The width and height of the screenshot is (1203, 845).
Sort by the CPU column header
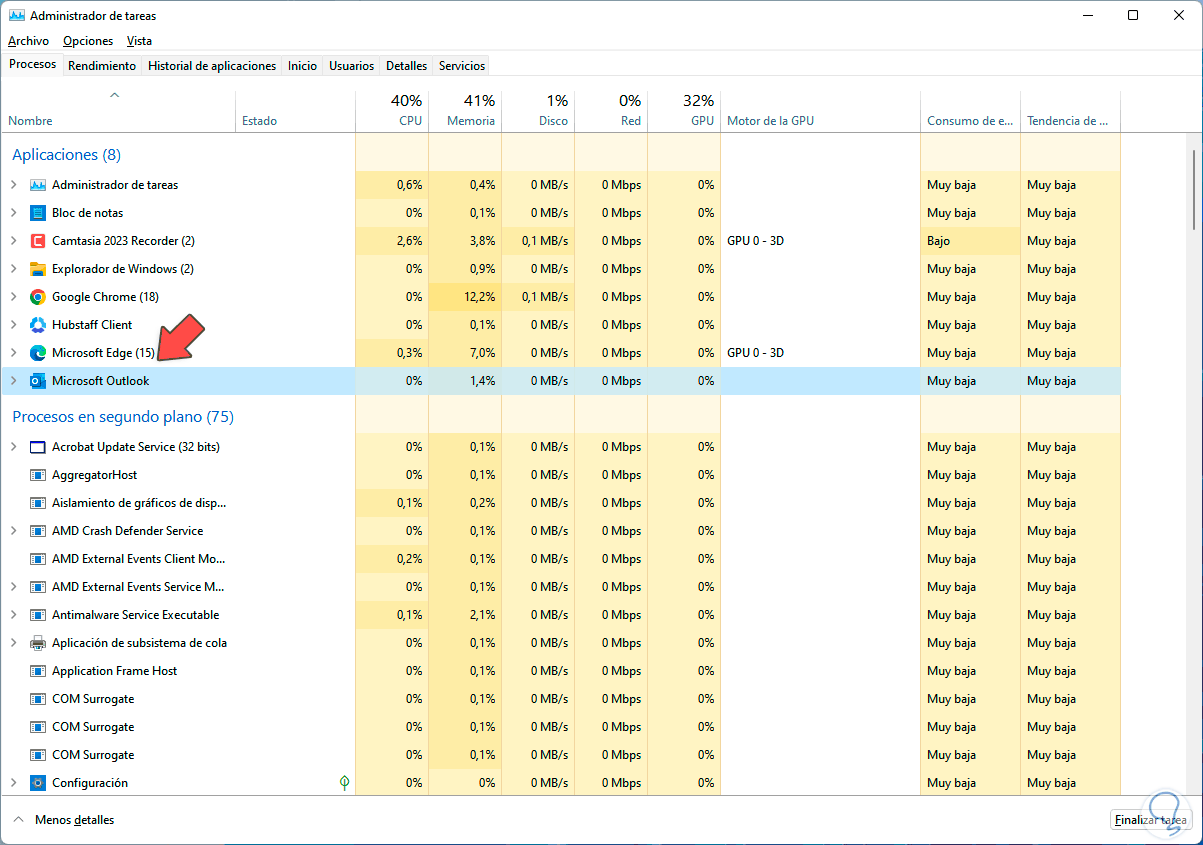point(392,112)
